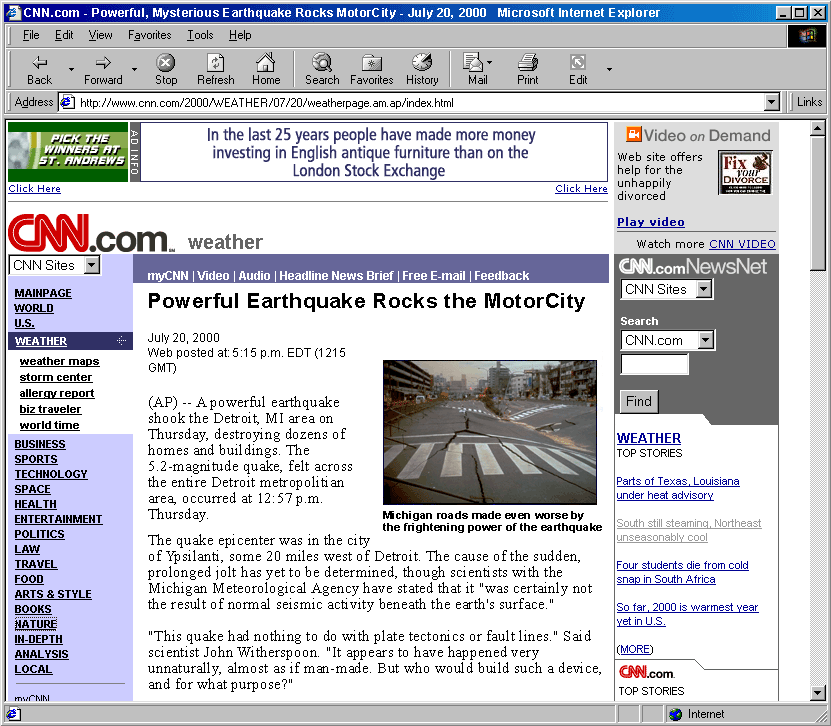Viewport: 831px width, 726px height.
Task: Open Four students die from cold story
Action: tap(682, 572)
